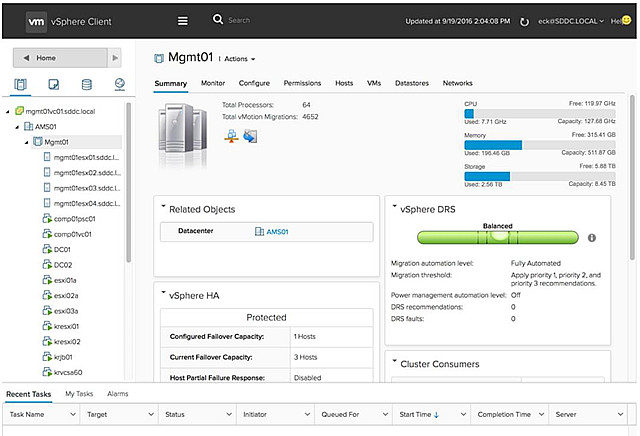Viewport: 640px width, 436px height.
Task: Switch to the Networks tab
Action: (x=458, y=83)
